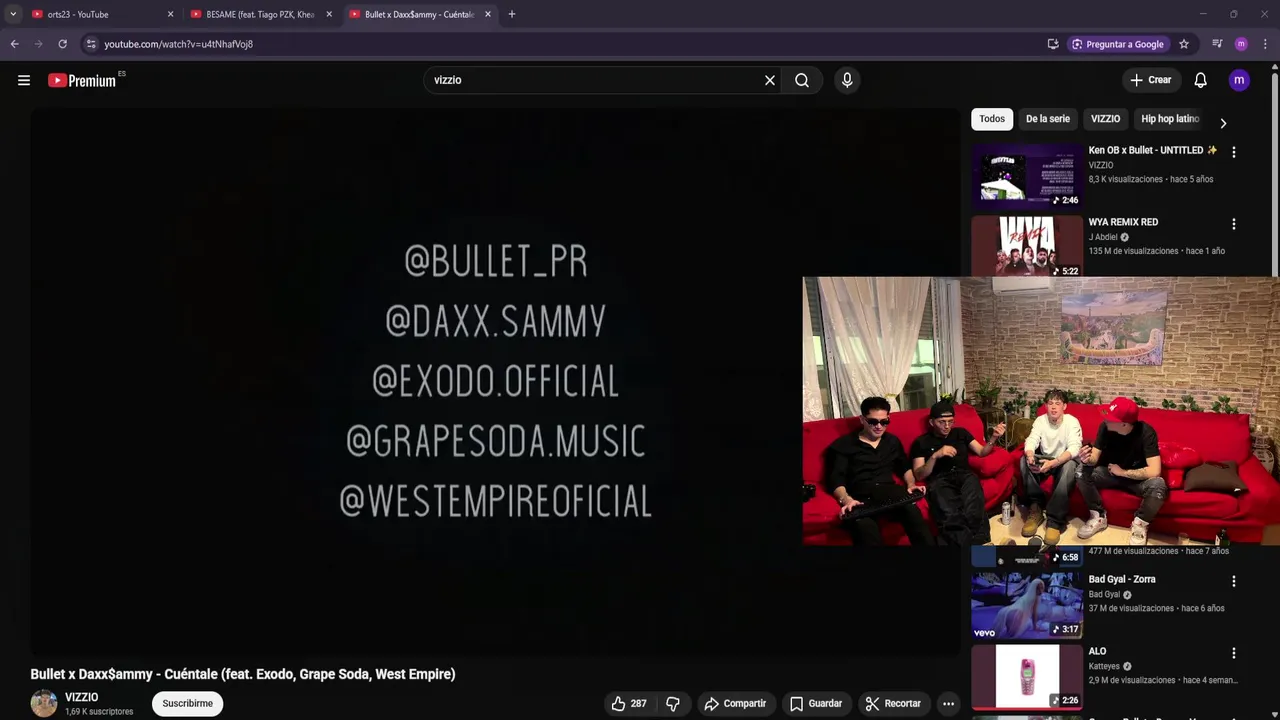
Task: Start voice search with the microphone
Action: point(847,80)
